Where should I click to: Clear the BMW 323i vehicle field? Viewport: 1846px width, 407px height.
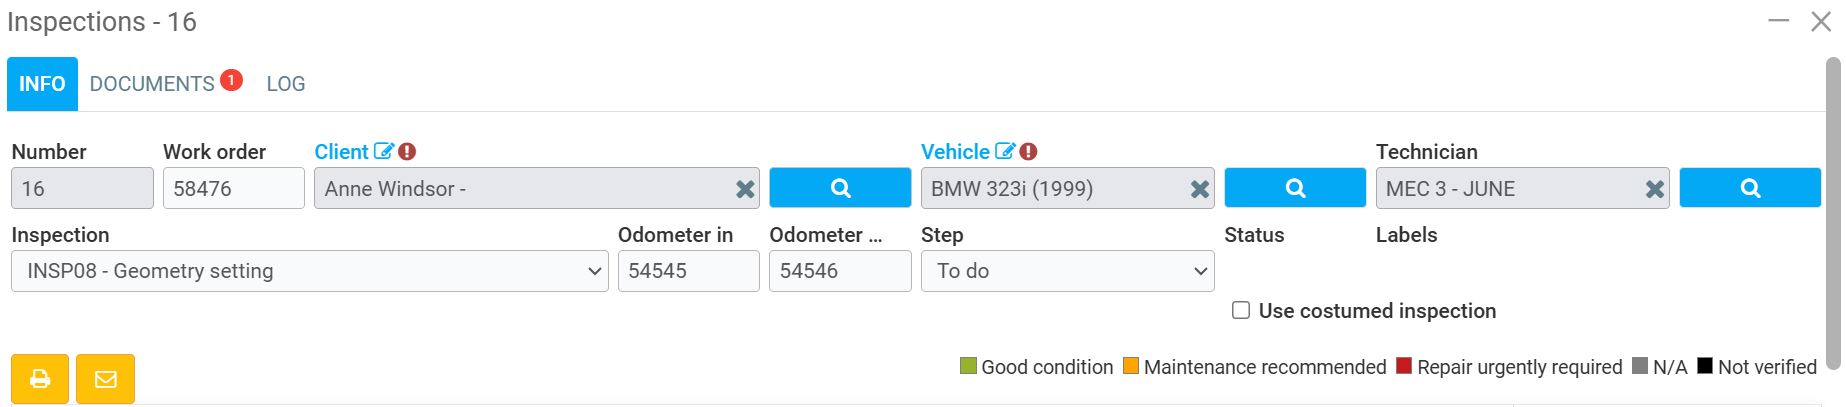(x=1200, y=189)
